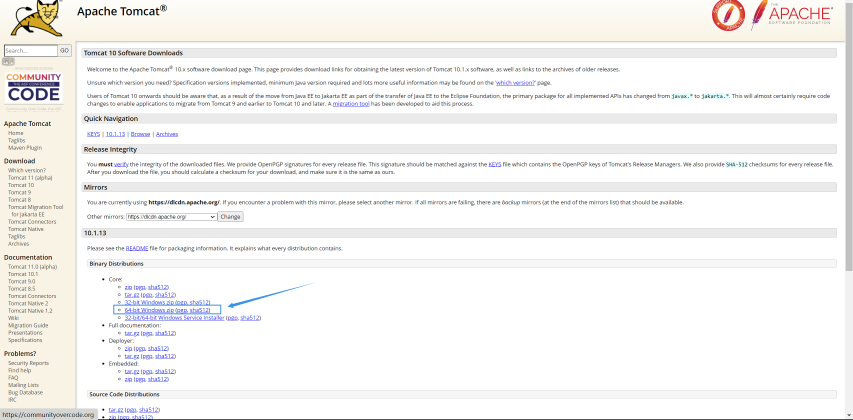Open Tomcat 10.1 documentation

(x=23, y=274)
